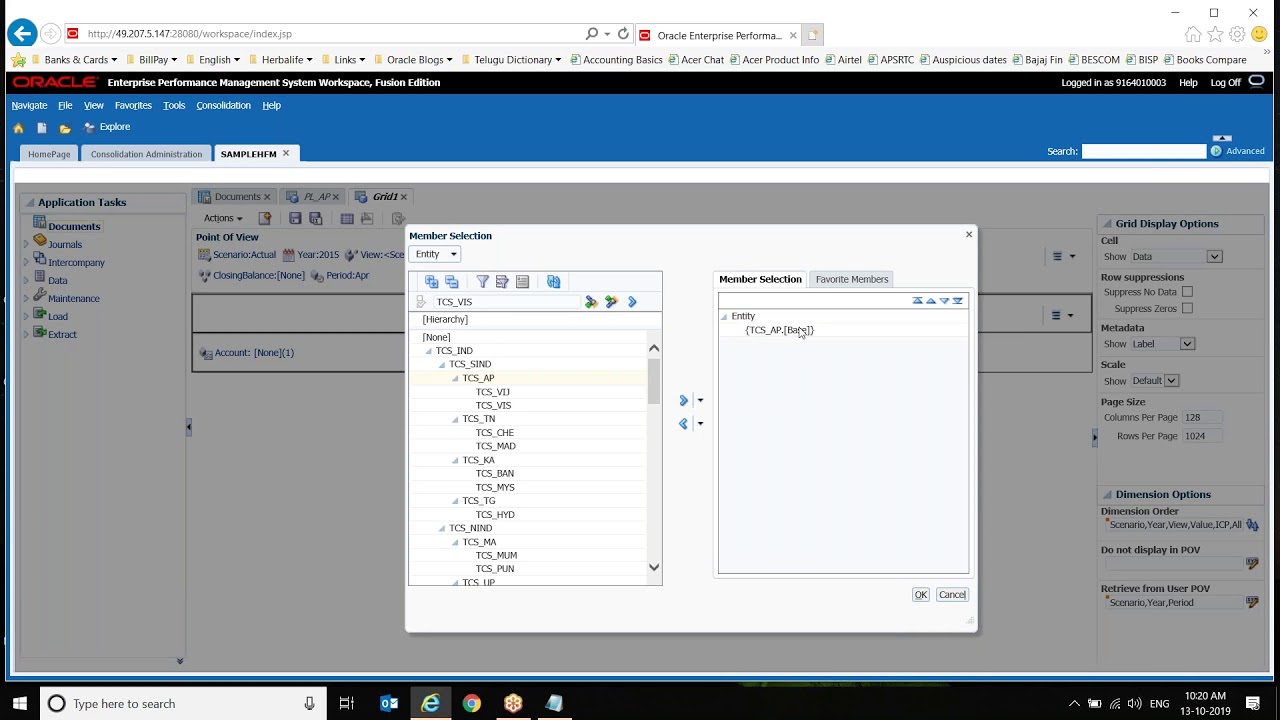Viewport: 1280px width, 720px height.
Task: Switch to the Consolidation Administration tab
Action: pyautogui.click(x=146, y=154)
